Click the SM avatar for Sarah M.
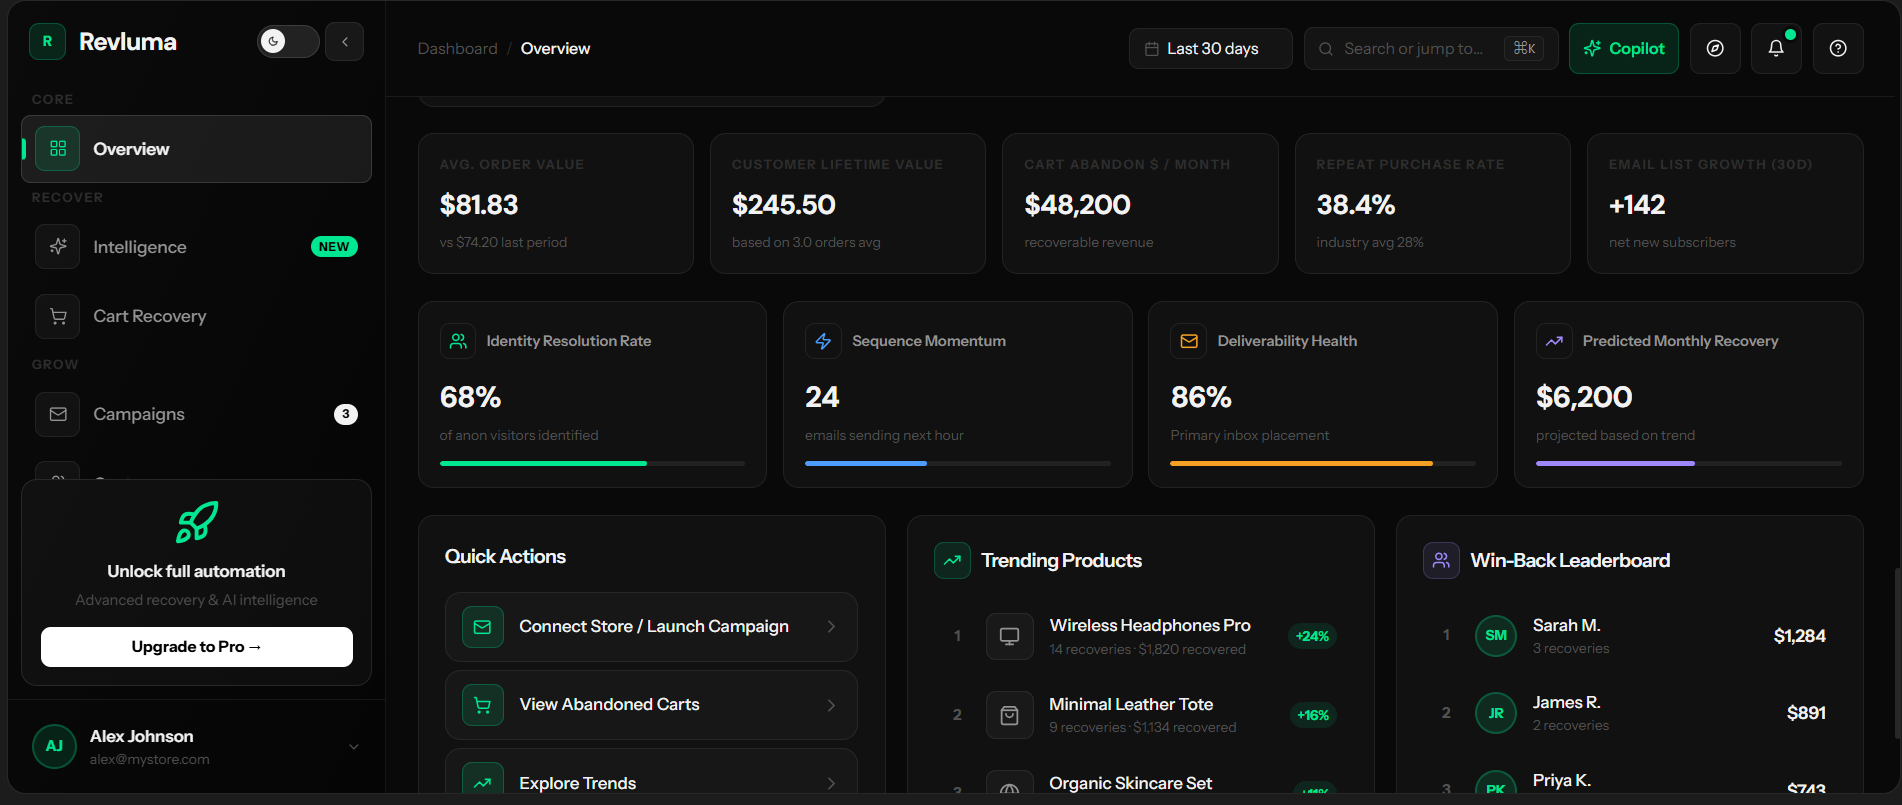Image resolution: width=1902 pixels, height=805 pixels. tap(1495, 635)
